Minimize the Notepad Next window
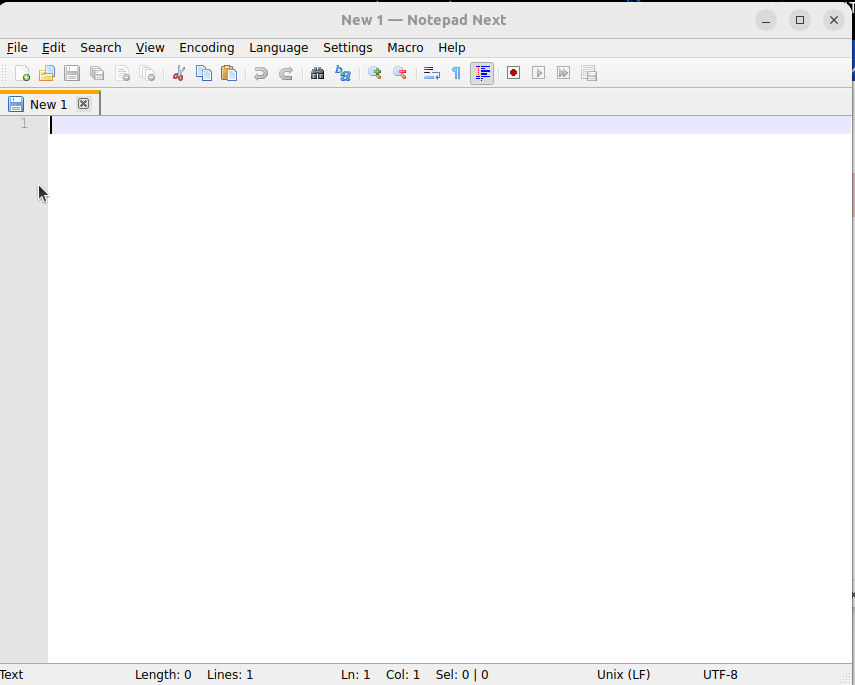This screenshot has width=855, height=685. coord(766,20)
